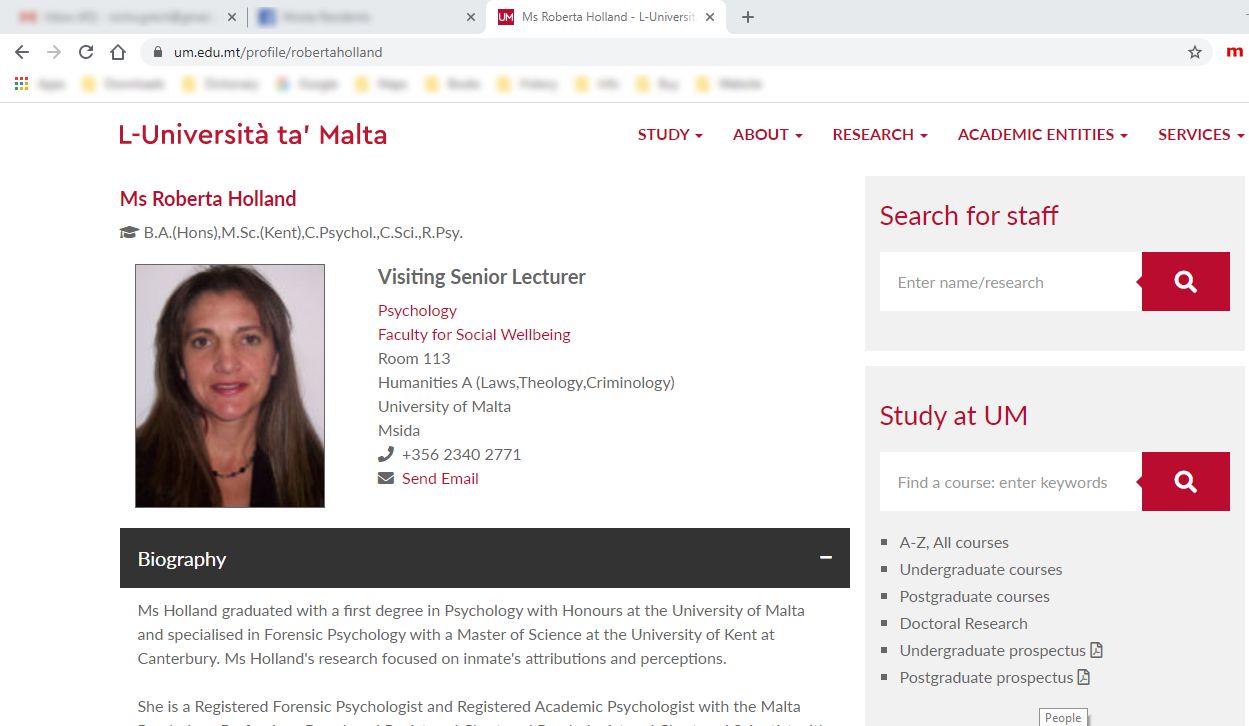Click the Room 113 text
This screenshot has width=1249, height=726.
pos(414,358)
